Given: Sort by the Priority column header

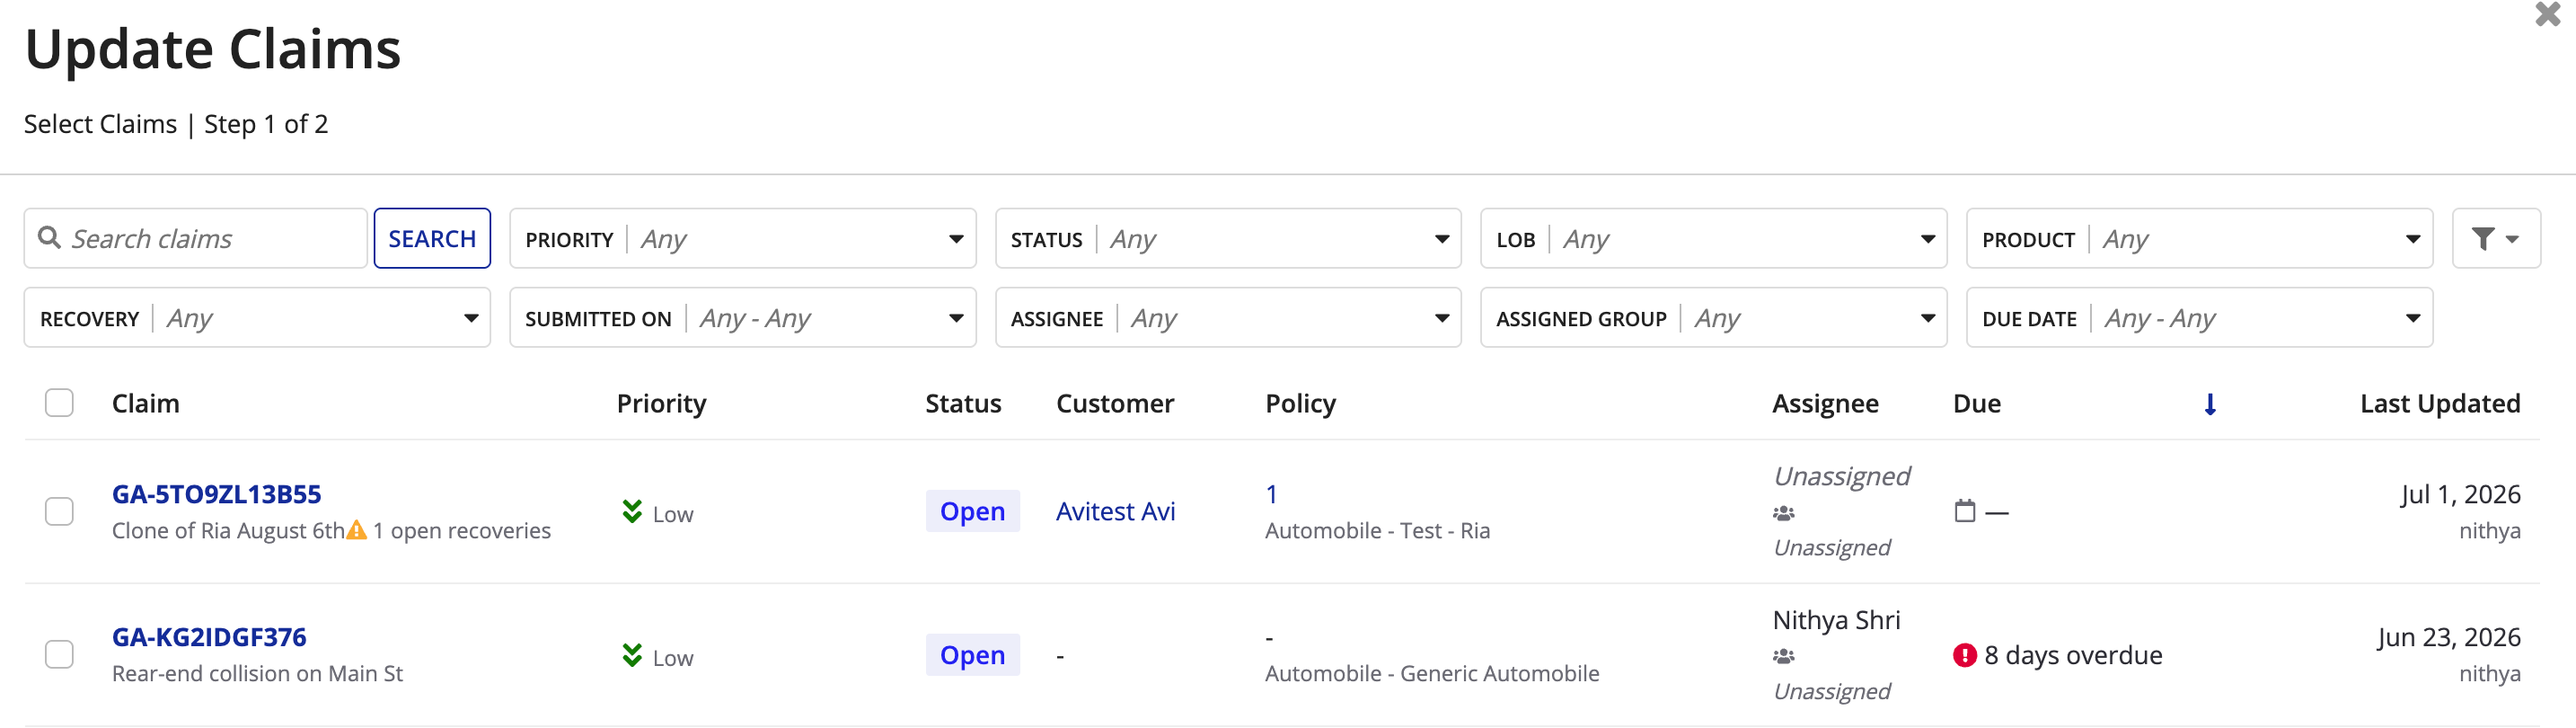Looking at the screenshot, I should (661, 403).
